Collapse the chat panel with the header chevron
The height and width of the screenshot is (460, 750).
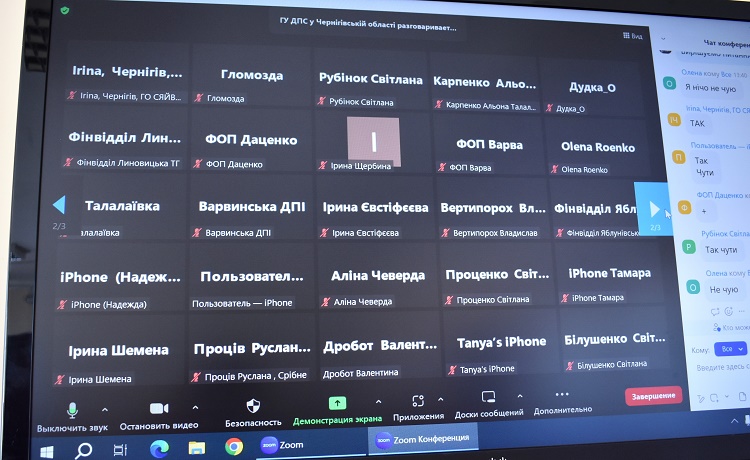[x=663, y=38]
